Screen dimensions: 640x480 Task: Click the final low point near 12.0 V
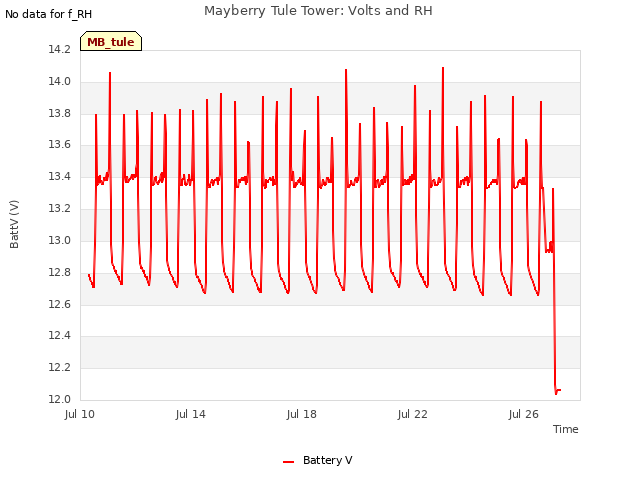(556, 393)
